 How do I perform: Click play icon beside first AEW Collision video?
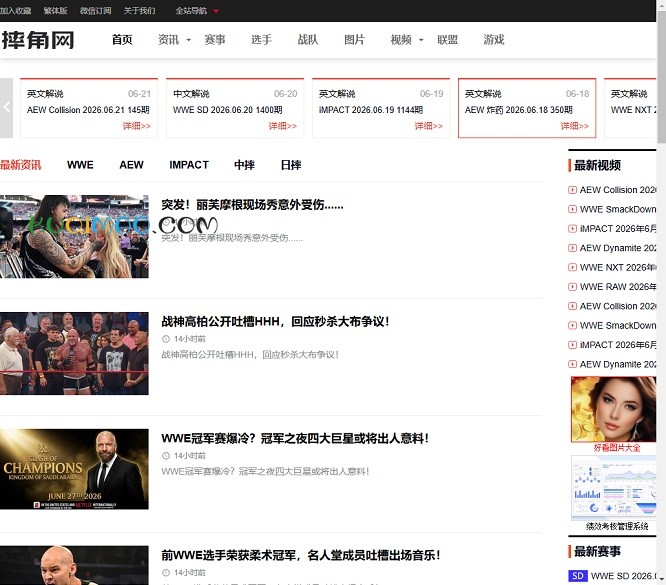[x=573, y=190]
